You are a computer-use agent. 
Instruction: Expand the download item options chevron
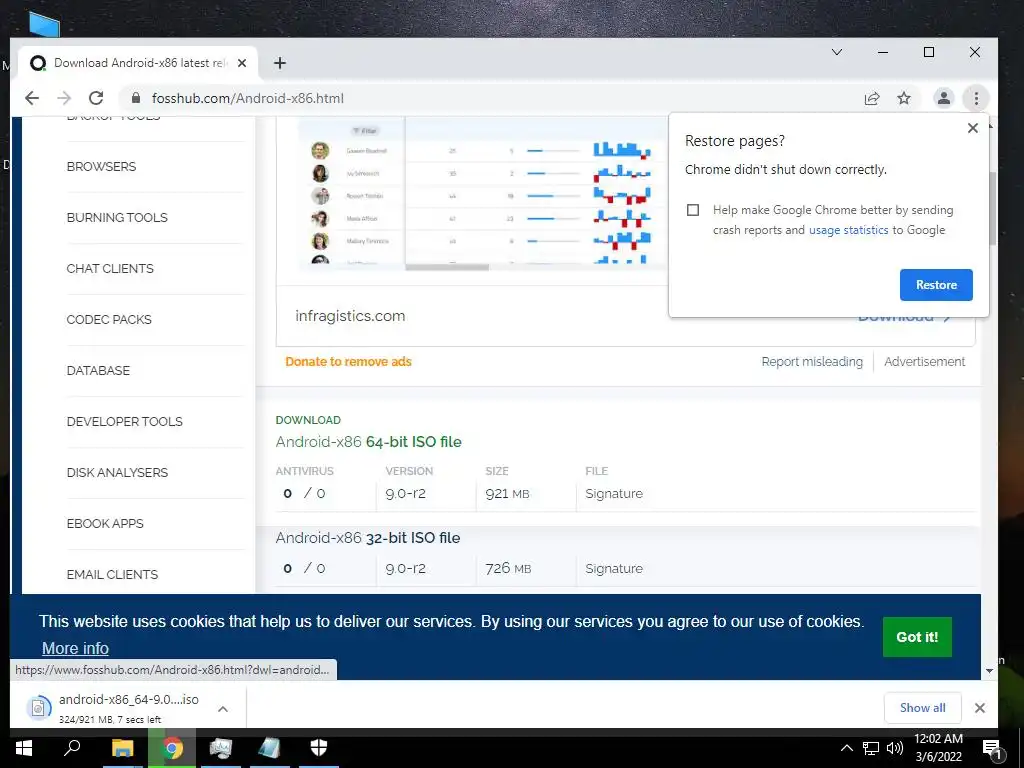click(x=223, y=709)
